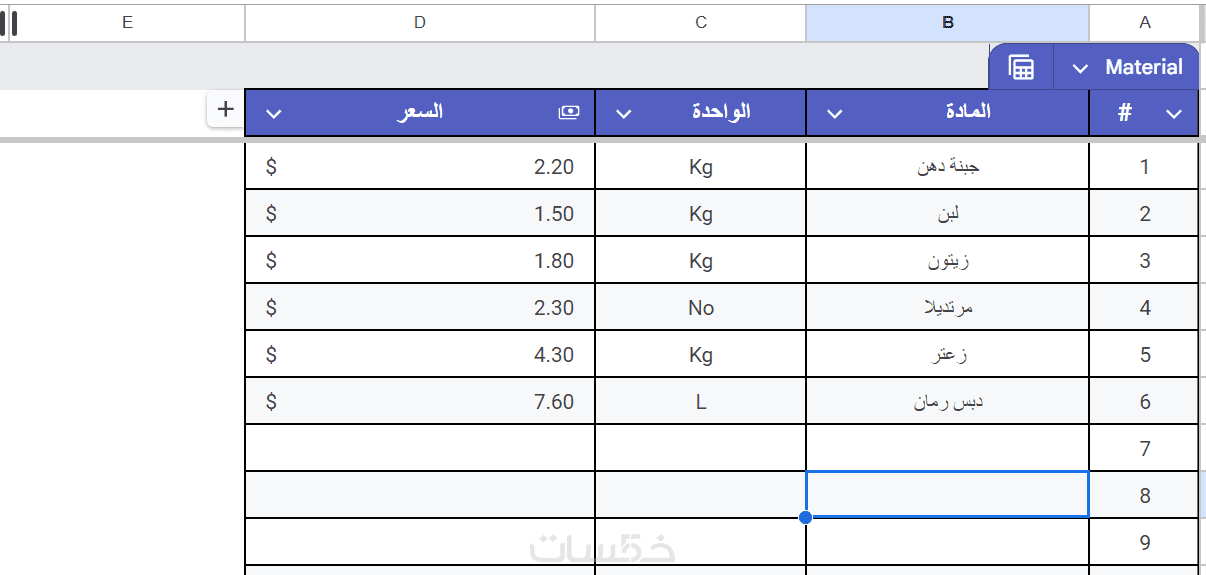Expand the الواحدة column dropdown arrow
This screenshot has height=575, width=1206.
click(x=623, y=114)
